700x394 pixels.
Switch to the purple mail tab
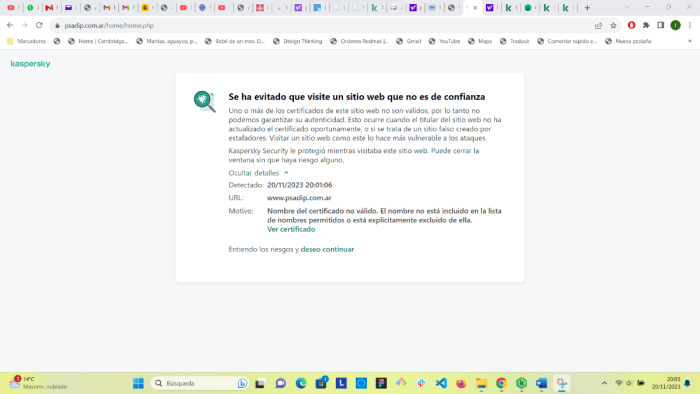(x=69, y=8)
